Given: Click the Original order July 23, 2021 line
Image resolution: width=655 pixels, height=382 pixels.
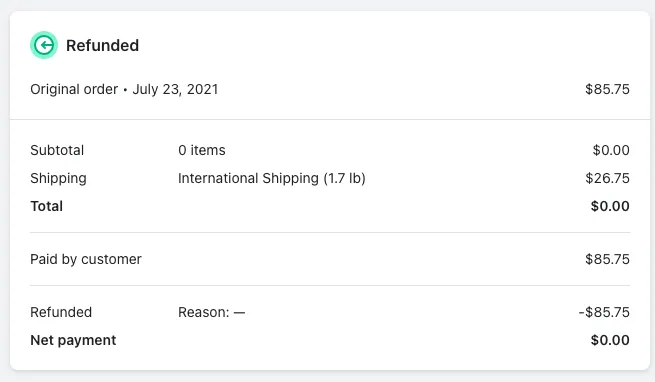Looking at the screenshot, I should pos(124,89).
